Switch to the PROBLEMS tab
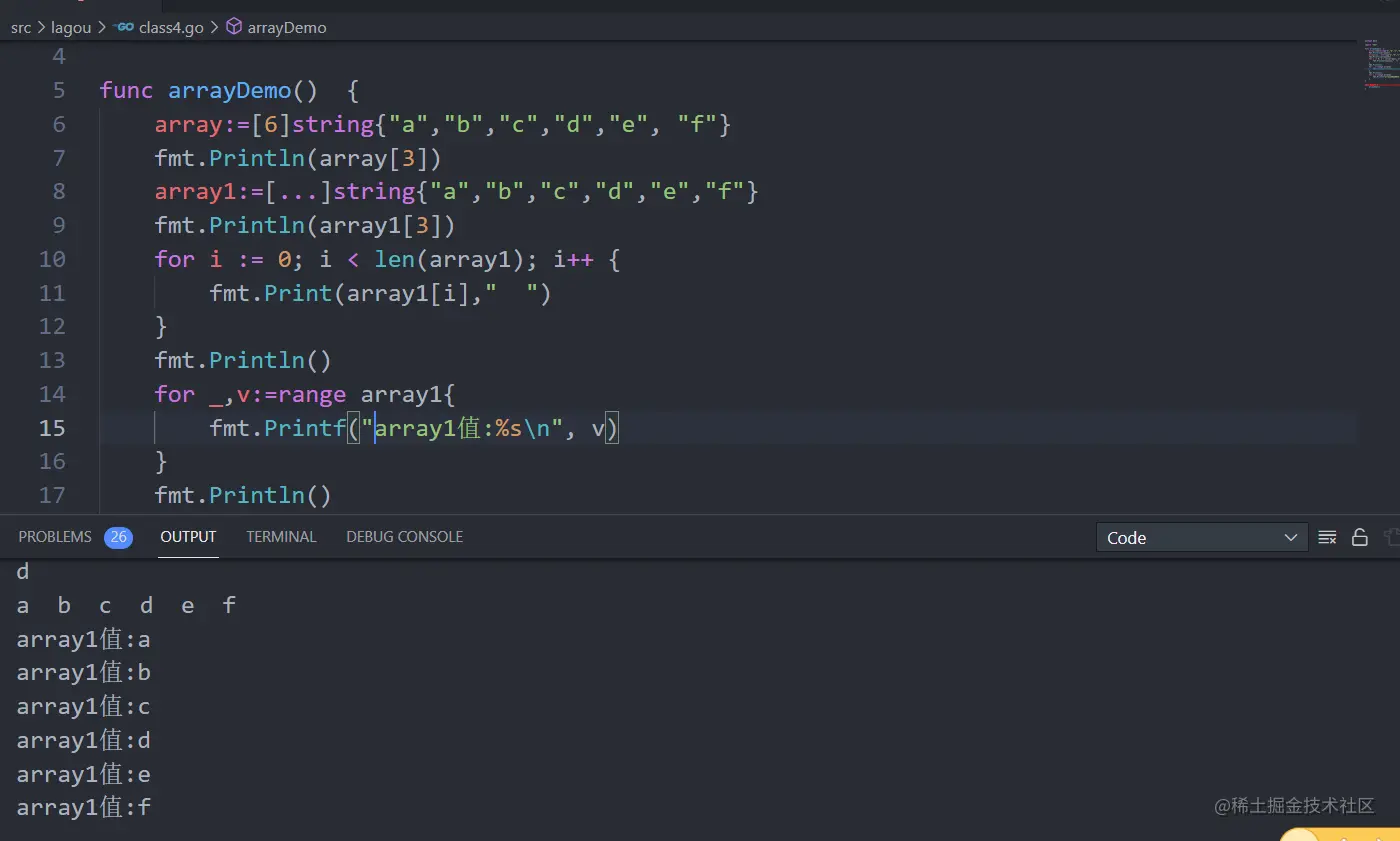The image size is (1400, 841). [x=55, y=537]
